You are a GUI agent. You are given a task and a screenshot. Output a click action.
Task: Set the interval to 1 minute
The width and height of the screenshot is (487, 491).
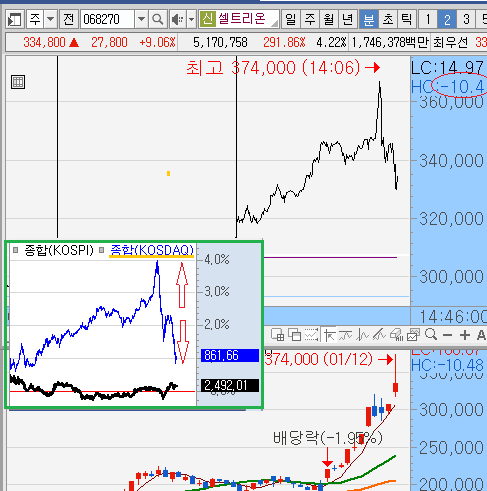[428, 20]
